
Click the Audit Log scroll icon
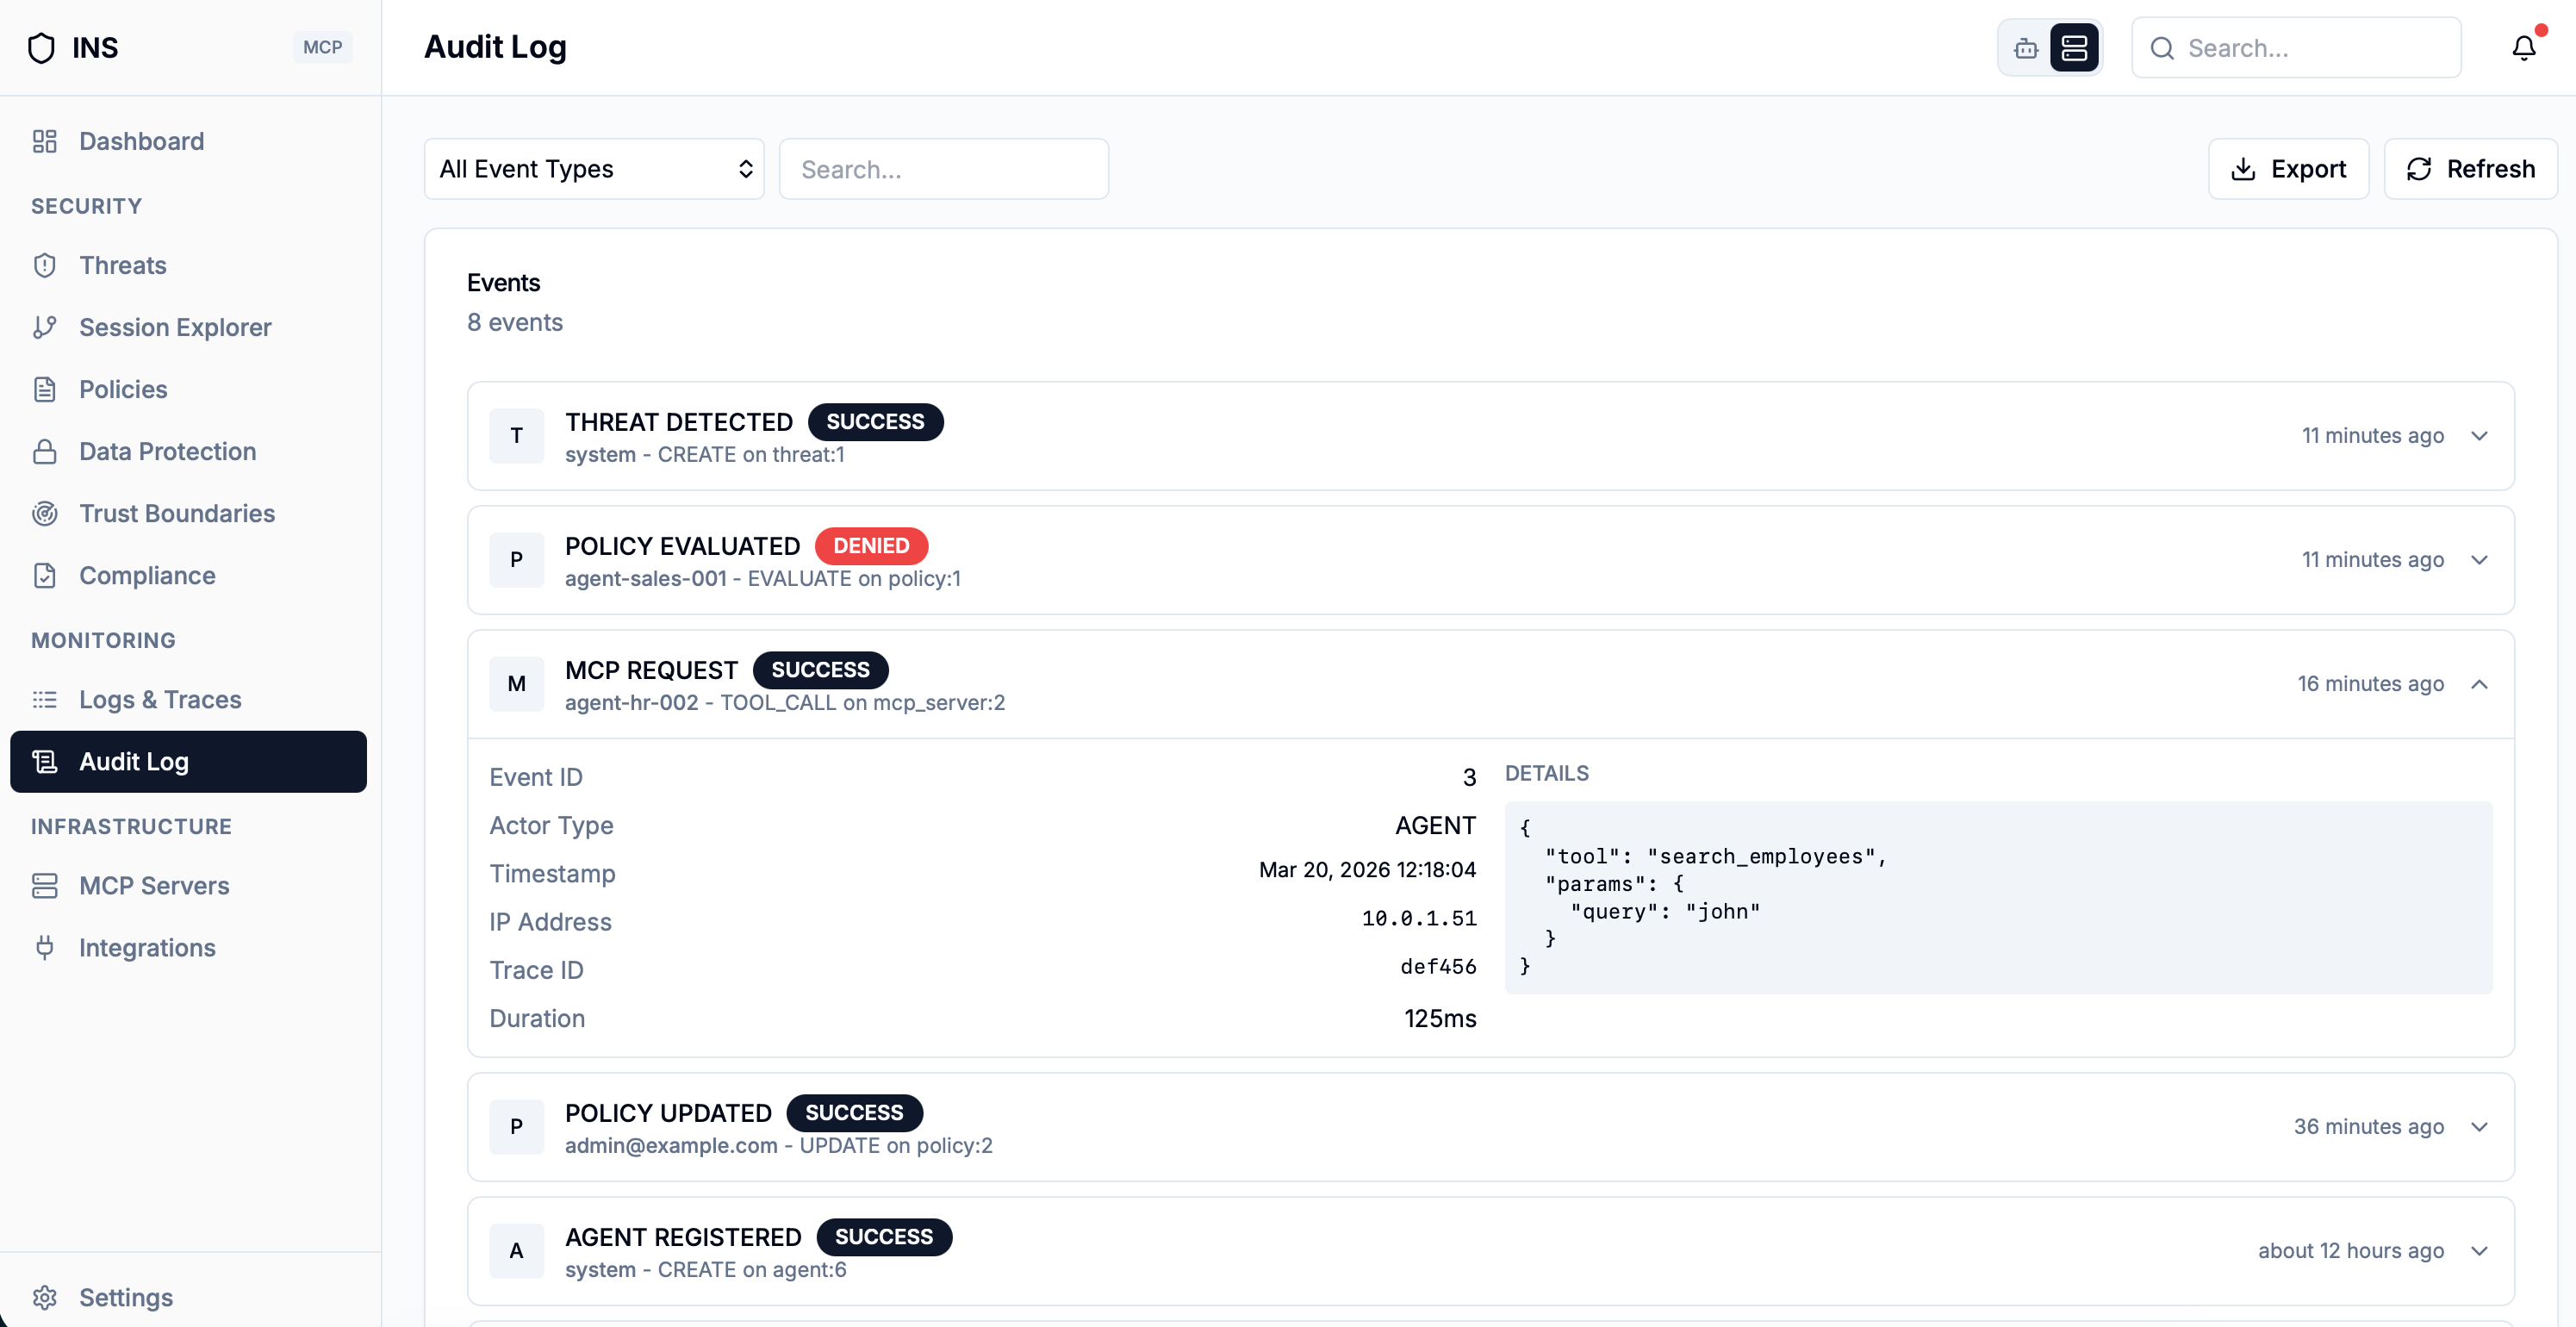[x=44, y=761]
